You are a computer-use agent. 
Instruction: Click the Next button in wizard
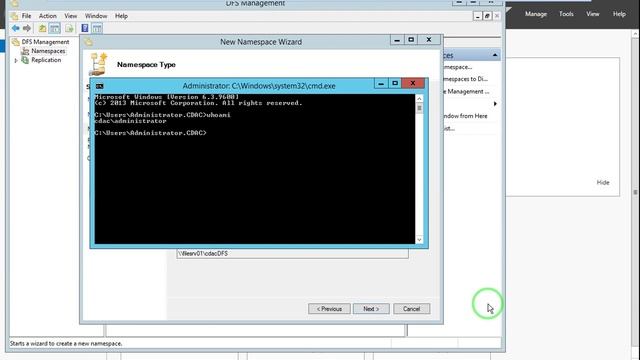click(x=371, y=309)
